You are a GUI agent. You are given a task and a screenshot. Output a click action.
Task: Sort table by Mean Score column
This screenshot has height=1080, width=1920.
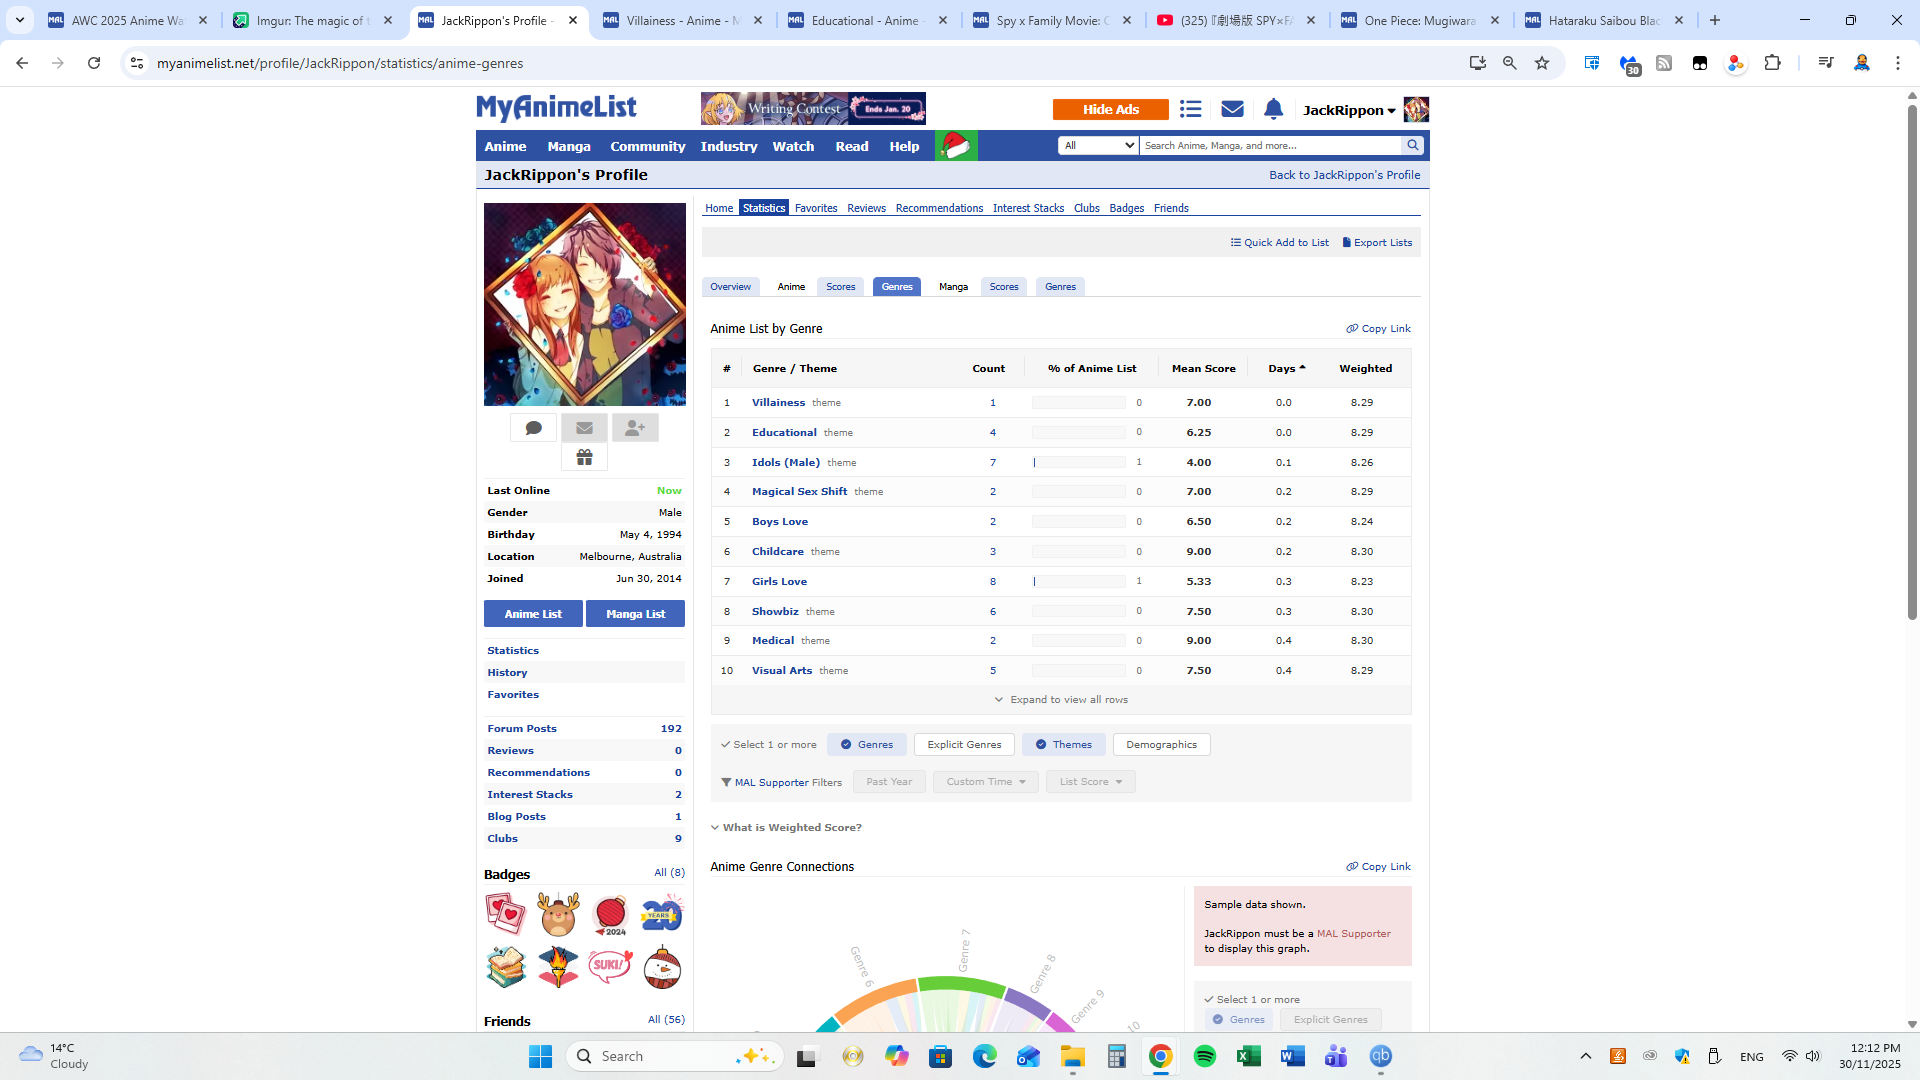point(1203,369)
